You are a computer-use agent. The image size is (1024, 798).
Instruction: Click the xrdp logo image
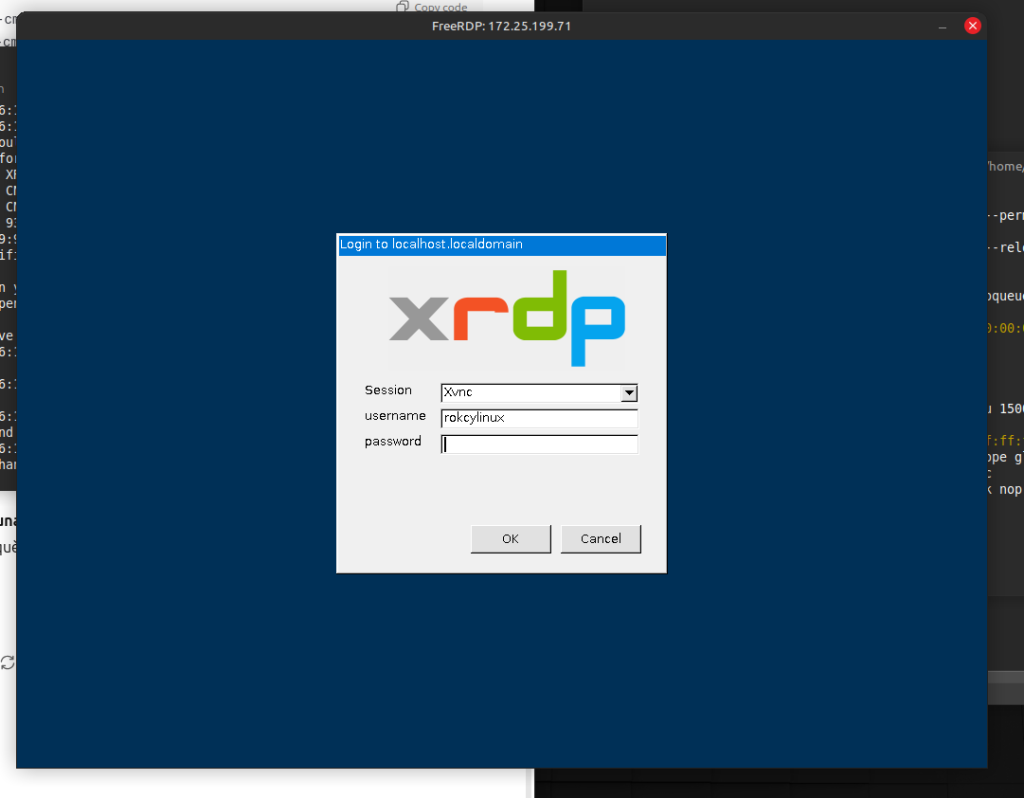point(506,319)
